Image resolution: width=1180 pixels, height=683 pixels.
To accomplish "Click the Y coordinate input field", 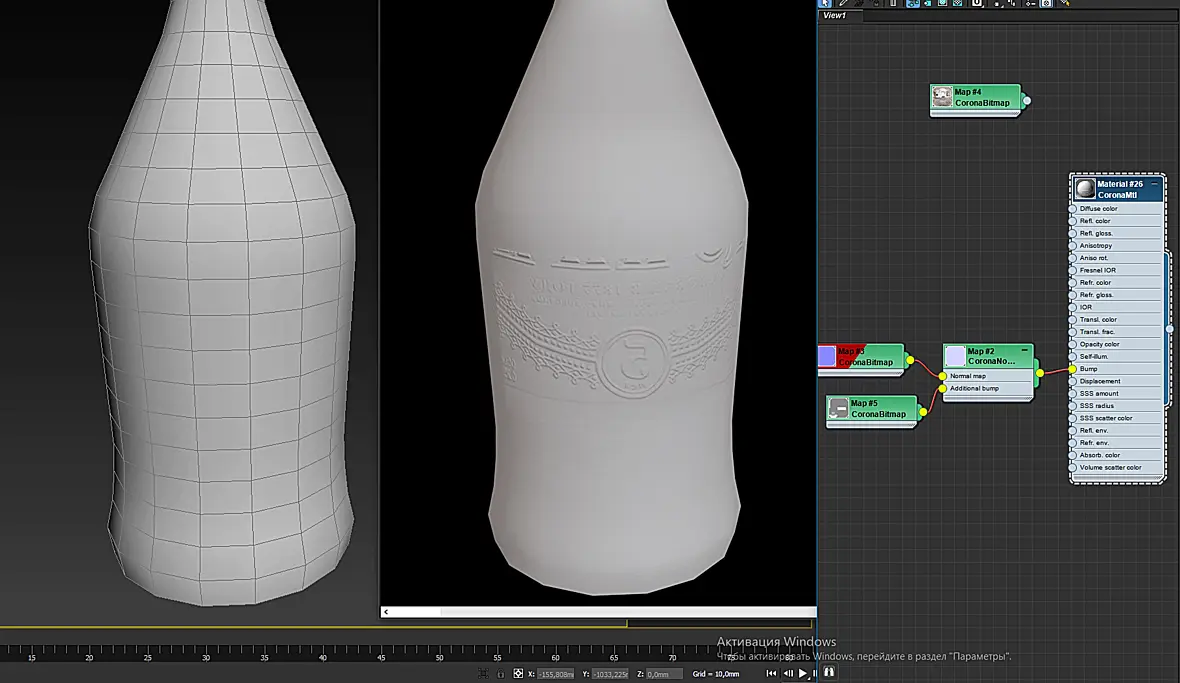I will point(610,674).
